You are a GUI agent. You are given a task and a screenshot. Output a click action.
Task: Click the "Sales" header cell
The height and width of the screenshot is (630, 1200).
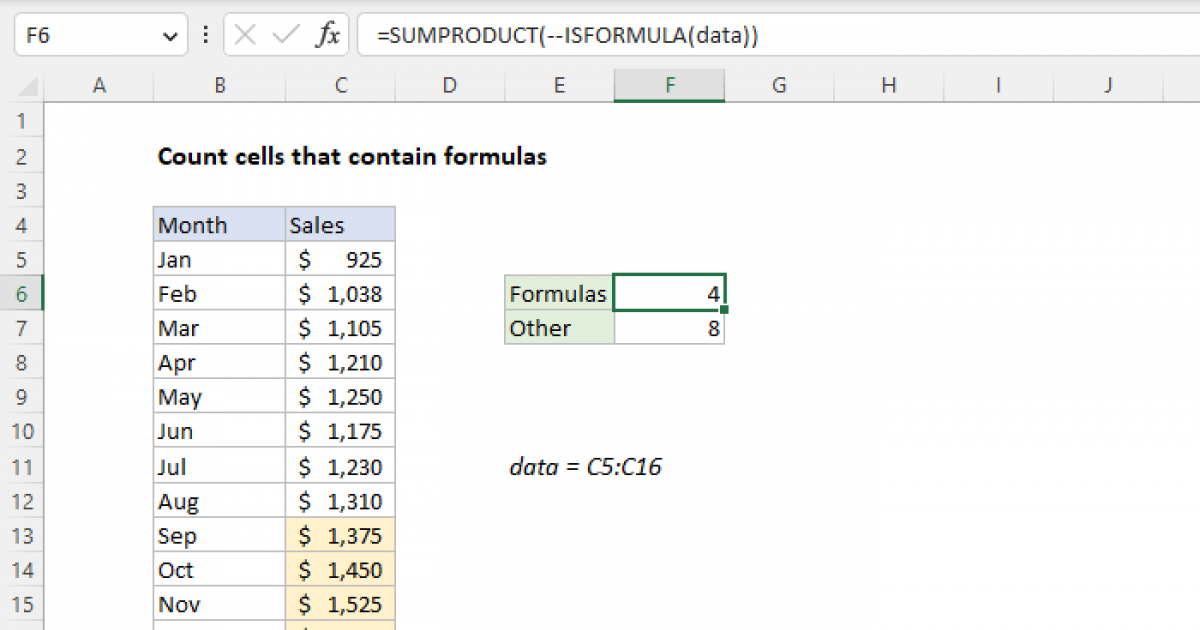(341, 225)
